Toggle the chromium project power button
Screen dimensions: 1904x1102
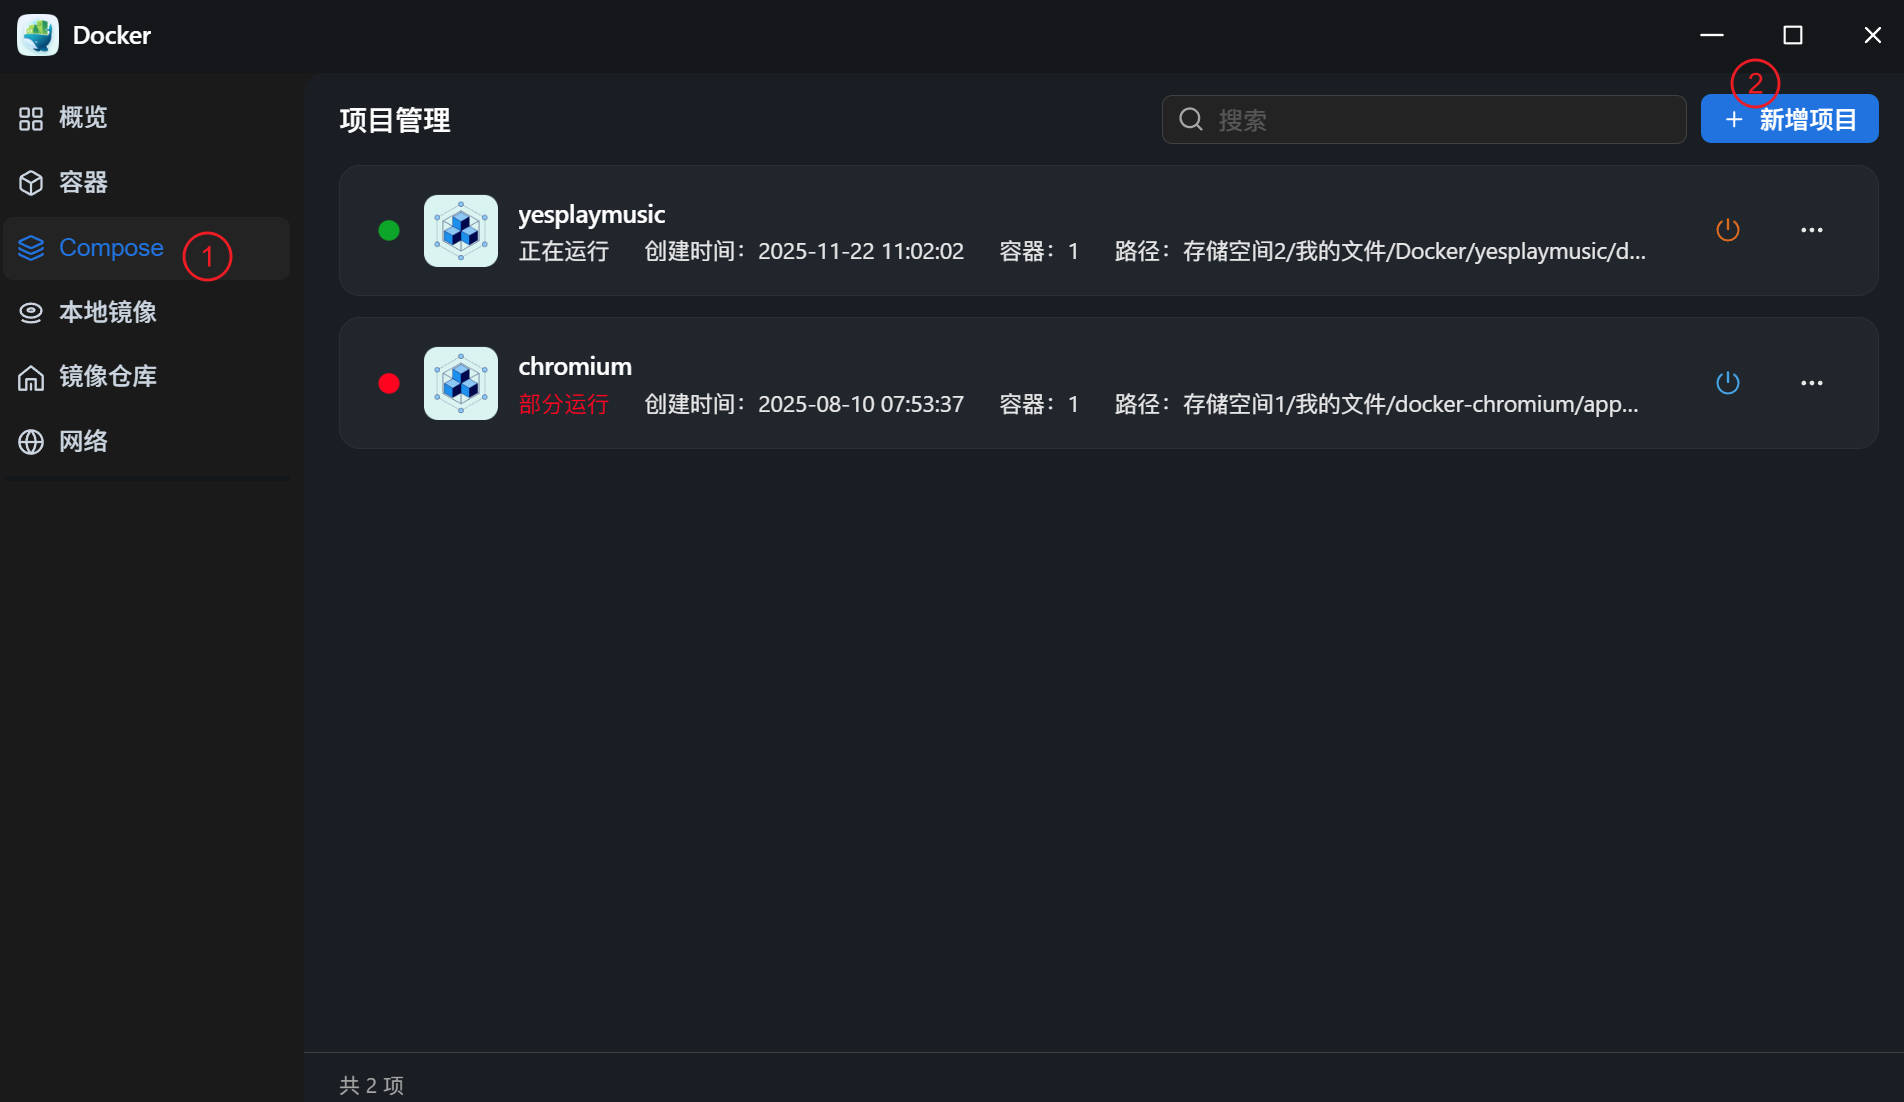[1727, 382]
